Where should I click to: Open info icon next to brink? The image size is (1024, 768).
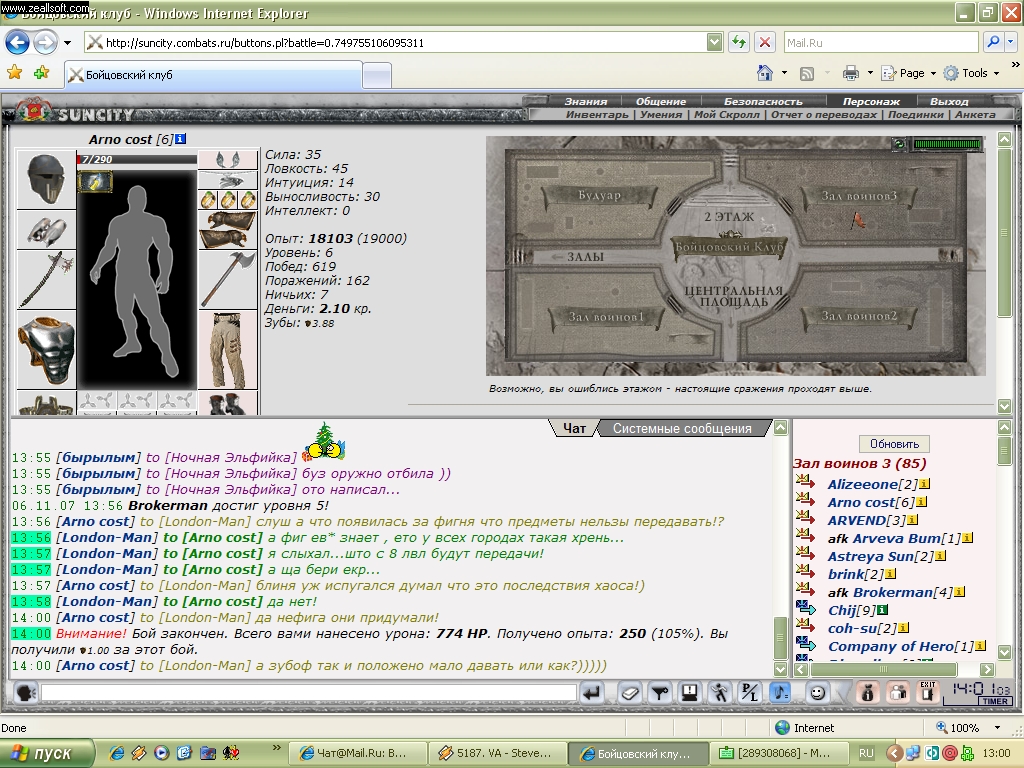click(x=890, y=574)
